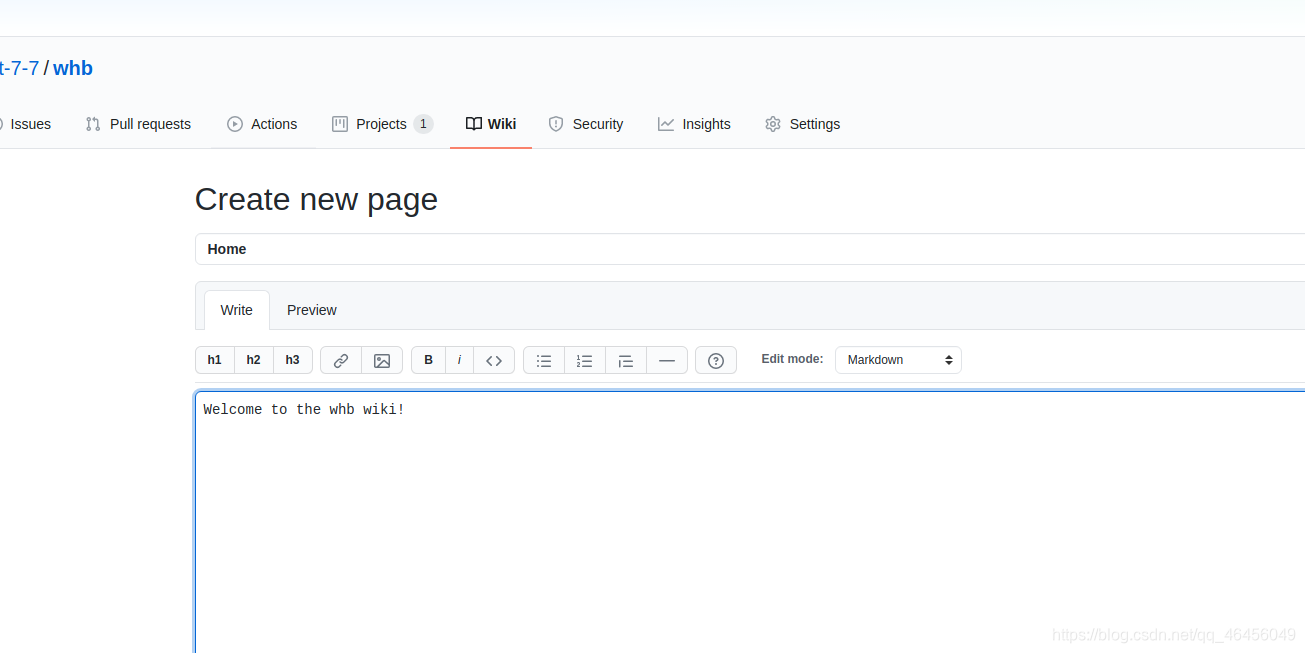Open the Insights tab
1305x653 pixels.
click(x=694, y=124)
